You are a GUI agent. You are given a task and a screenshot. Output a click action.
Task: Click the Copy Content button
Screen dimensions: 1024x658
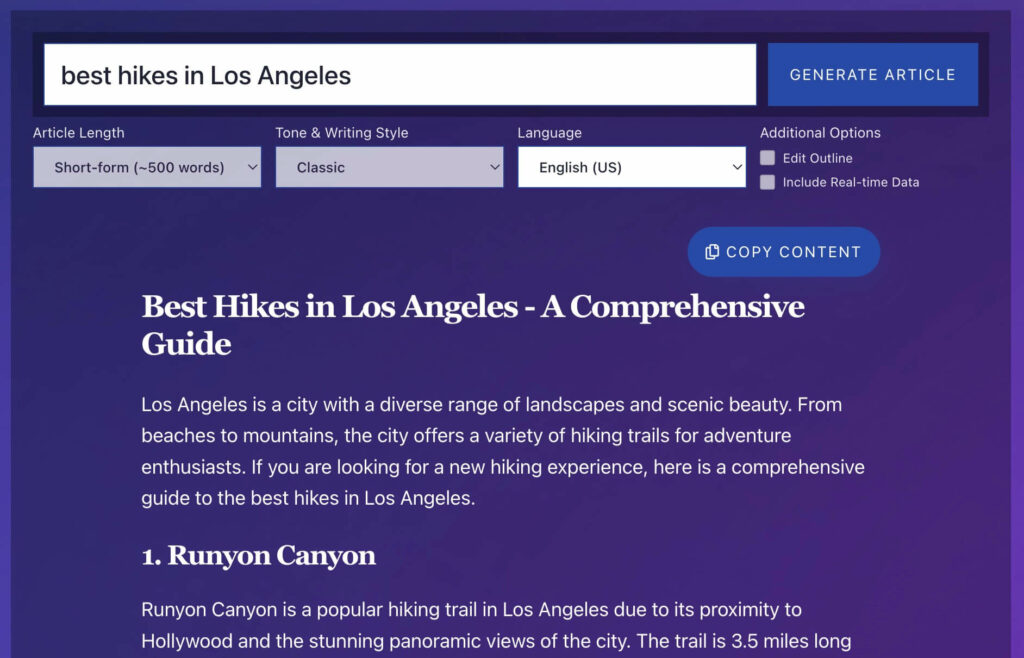click(783, 252)
